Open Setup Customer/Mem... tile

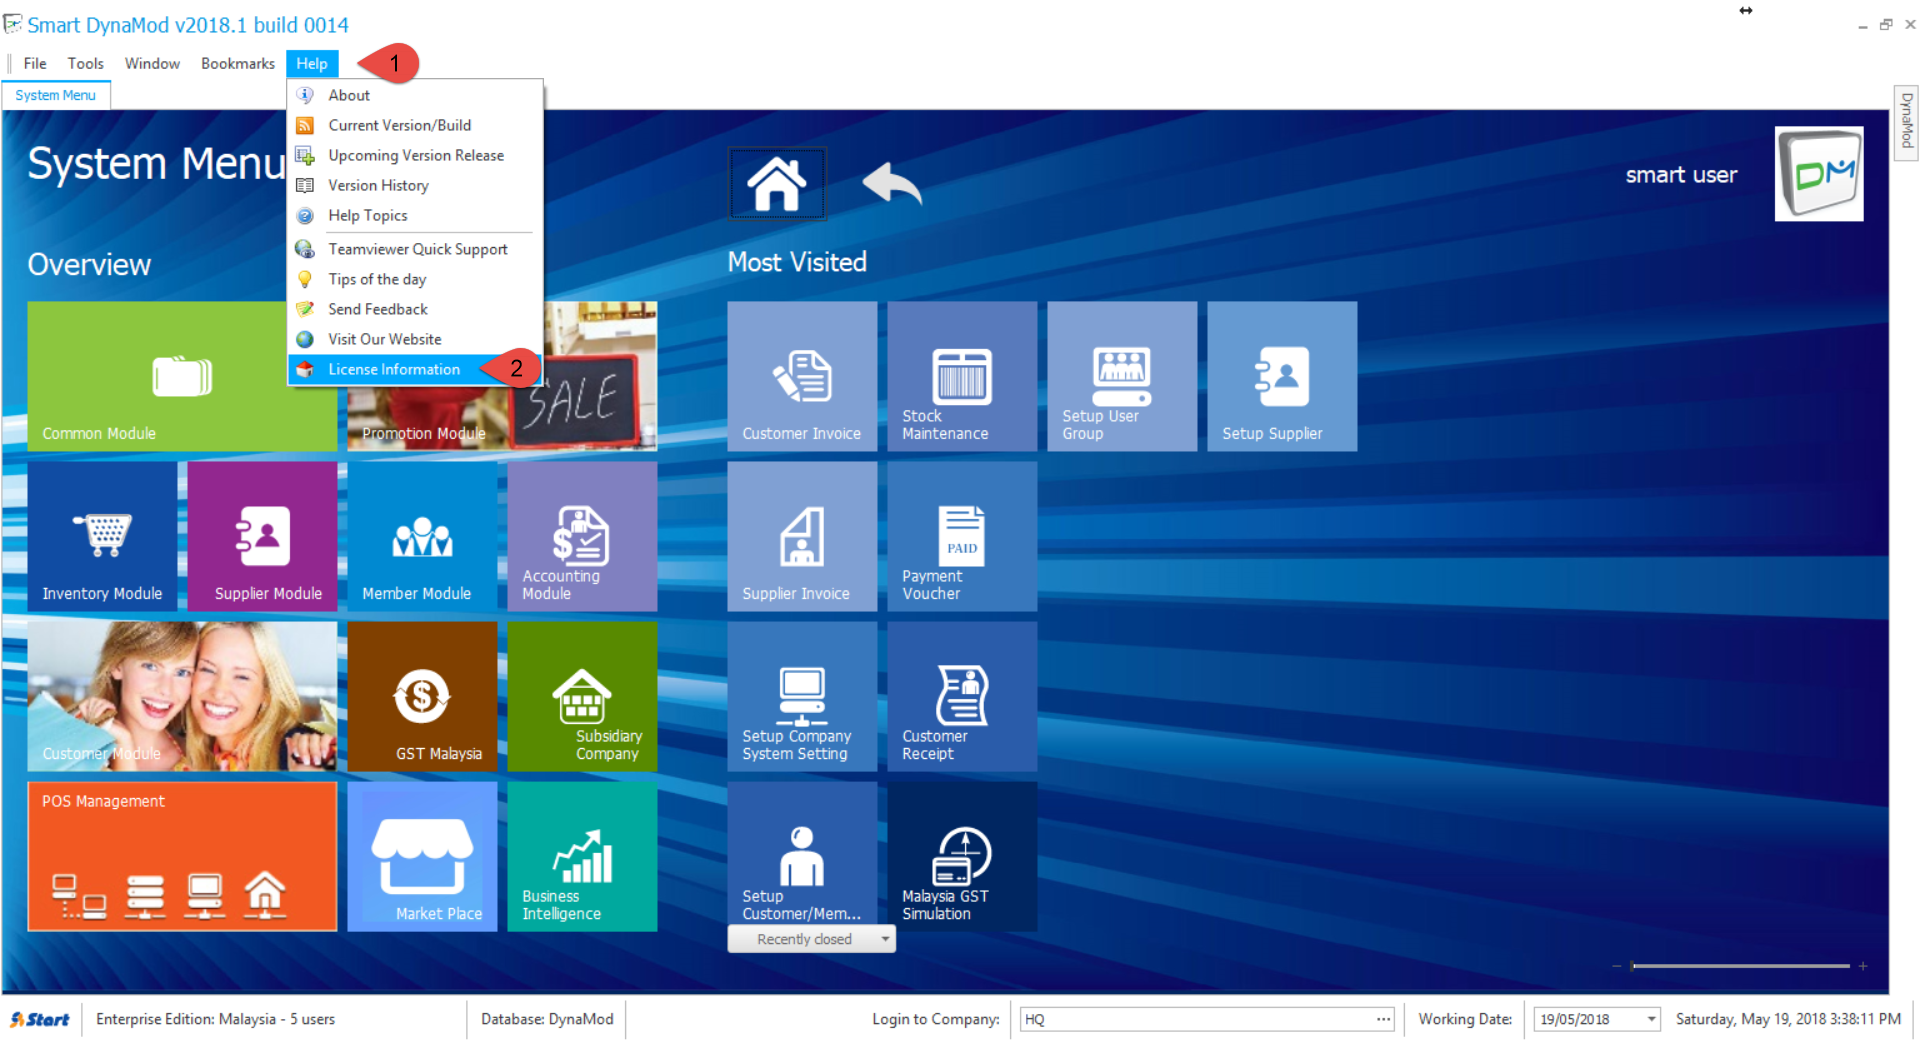(x=802, y=853)
